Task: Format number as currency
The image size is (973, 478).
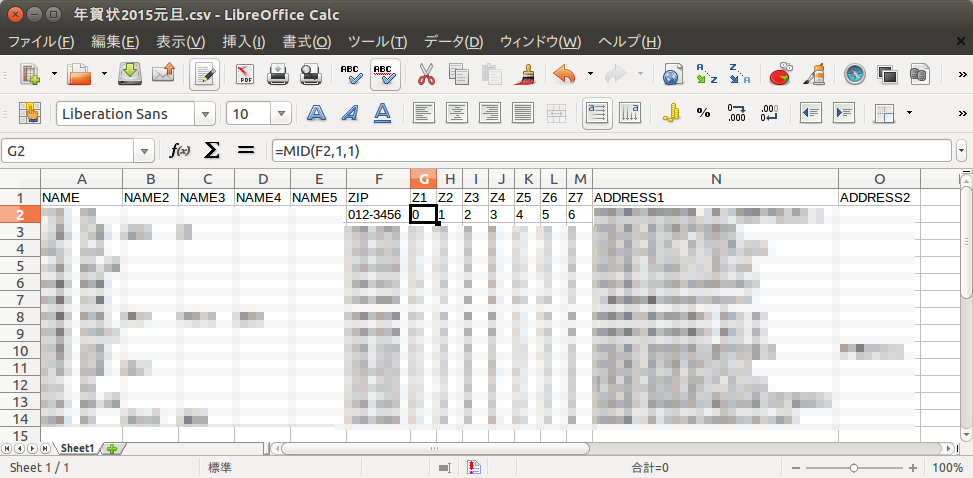Action: click(x=671, y=113)
